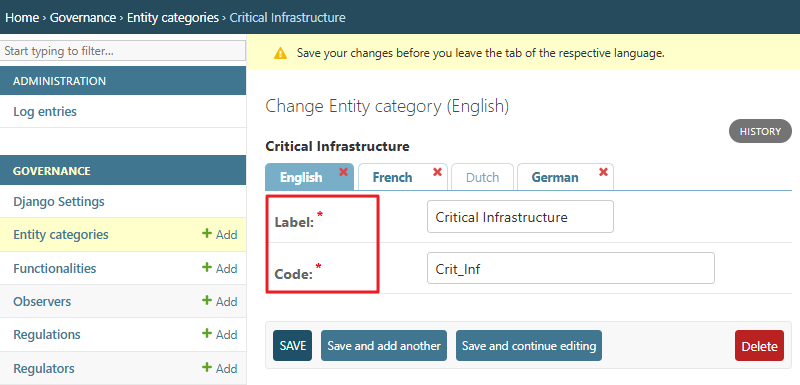Viewport: 800px width, 385px height.
Task: Open Observers sidebar item
Action: 42,301
